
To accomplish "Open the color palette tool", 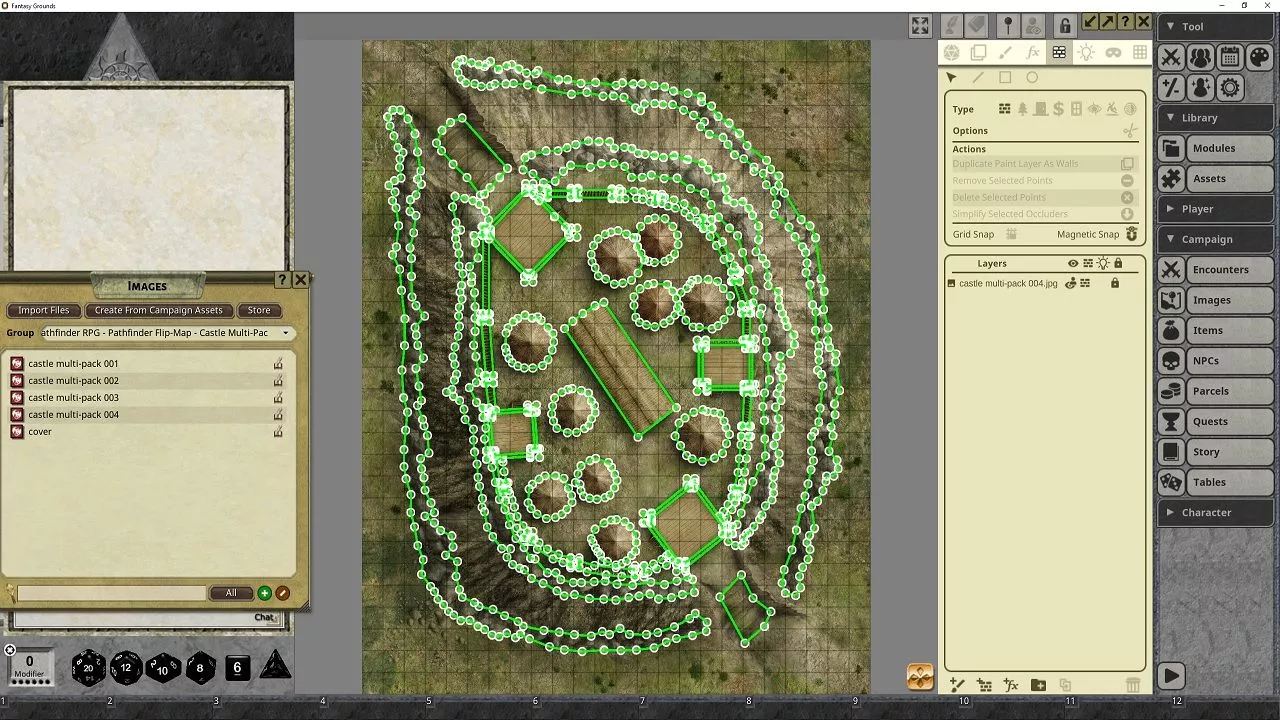I will coord(1259,58).
